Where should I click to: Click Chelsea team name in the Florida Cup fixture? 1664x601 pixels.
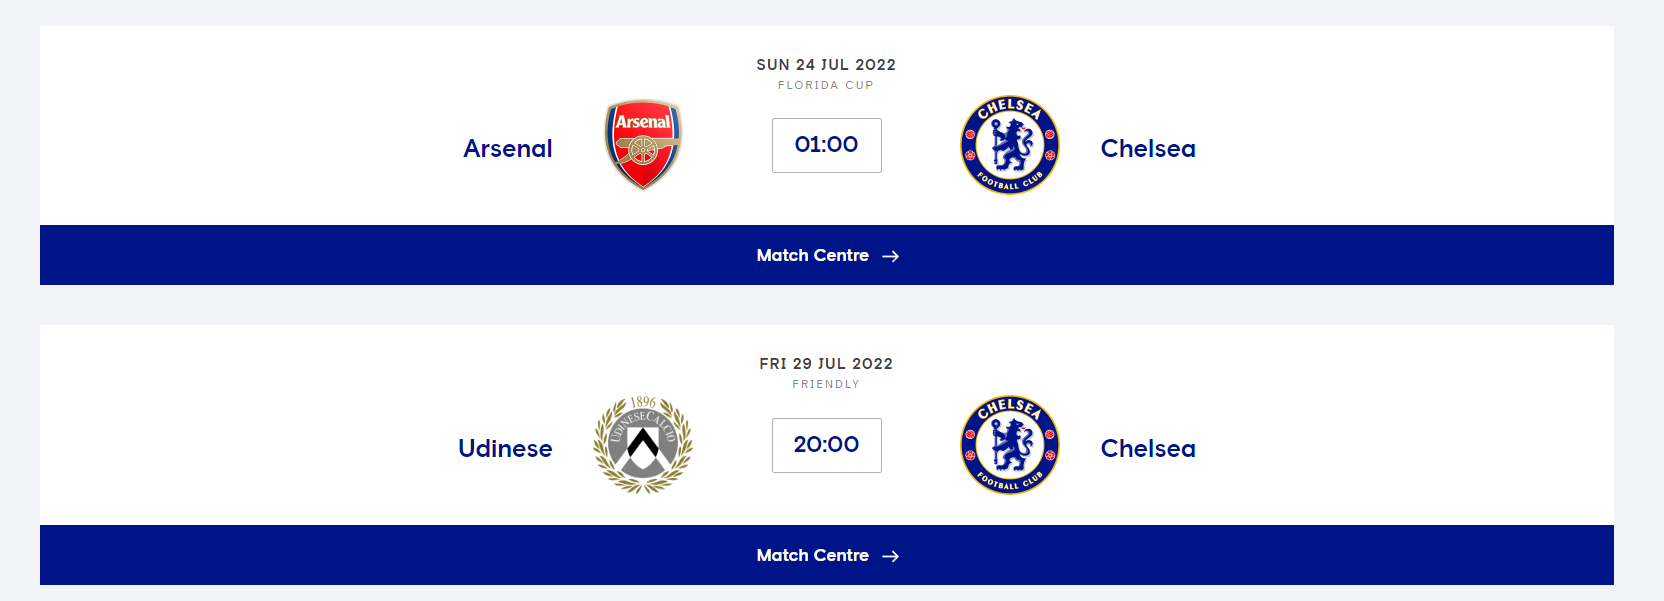point(1148,149)
